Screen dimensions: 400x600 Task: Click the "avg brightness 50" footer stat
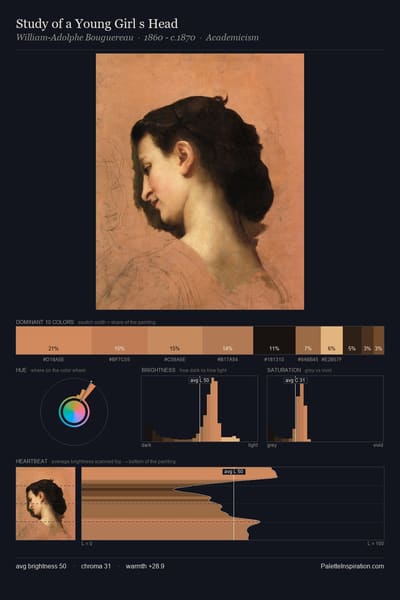[x=41, y=566]
